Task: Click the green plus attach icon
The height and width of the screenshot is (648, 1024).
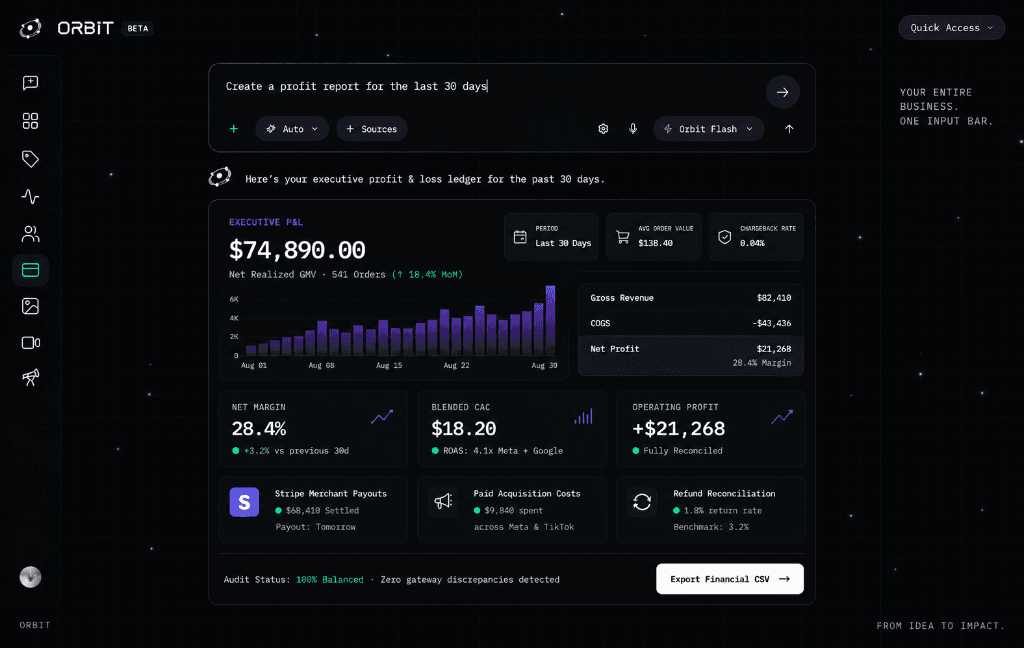Action: click(x=234, y=129)
